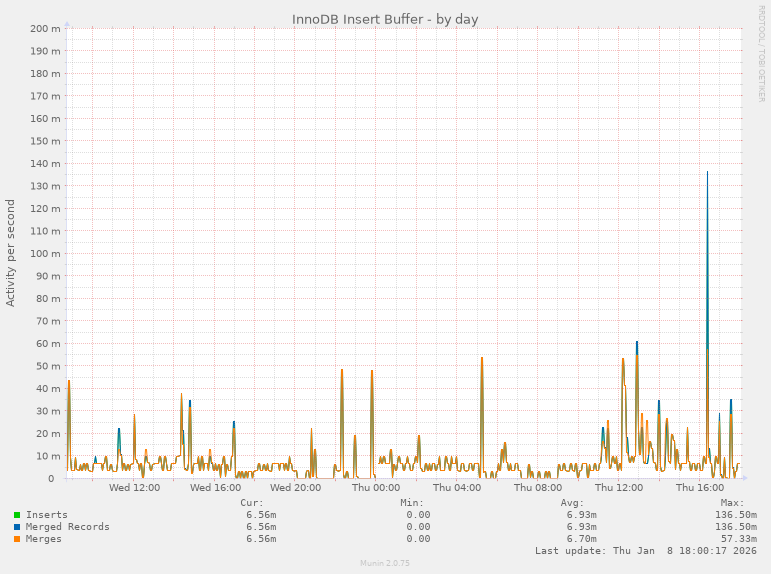Select the 'Inserts' legend label
The image size is (771, 574).
(x=47, y=515)
